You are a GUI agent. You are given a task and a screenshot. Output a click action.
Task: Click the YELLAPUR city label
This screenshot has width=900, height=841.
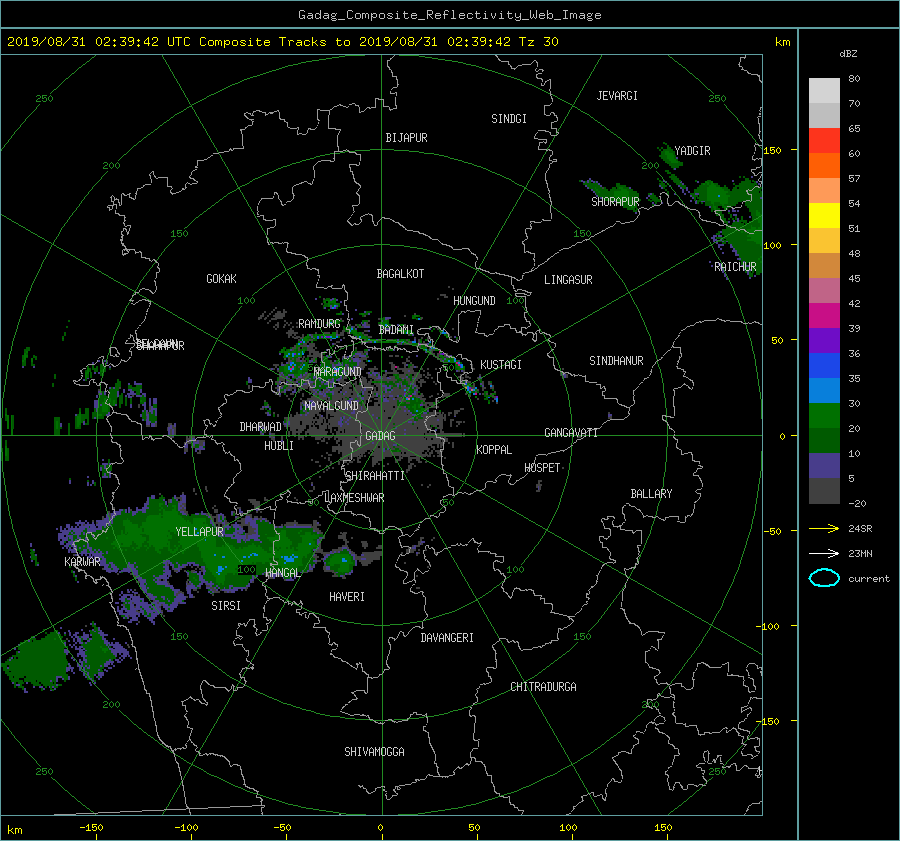[199, 532]
